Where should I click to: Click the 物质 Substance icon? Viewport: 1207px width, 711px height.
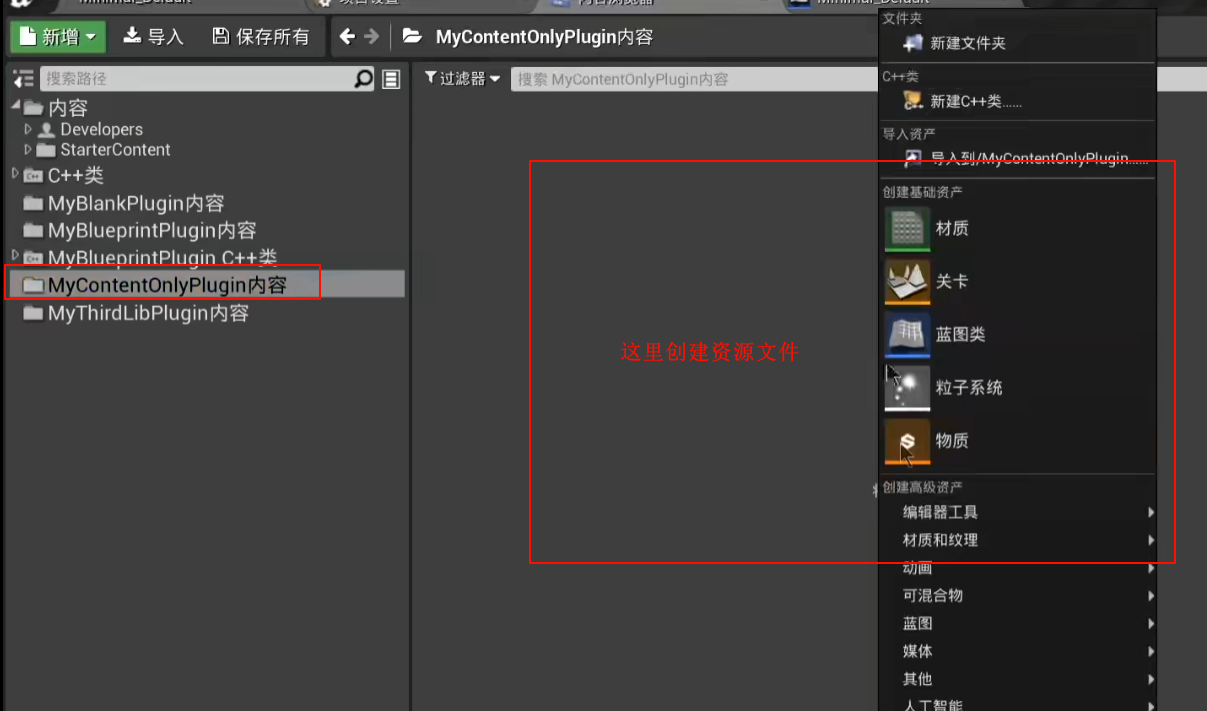coord(908,441)
